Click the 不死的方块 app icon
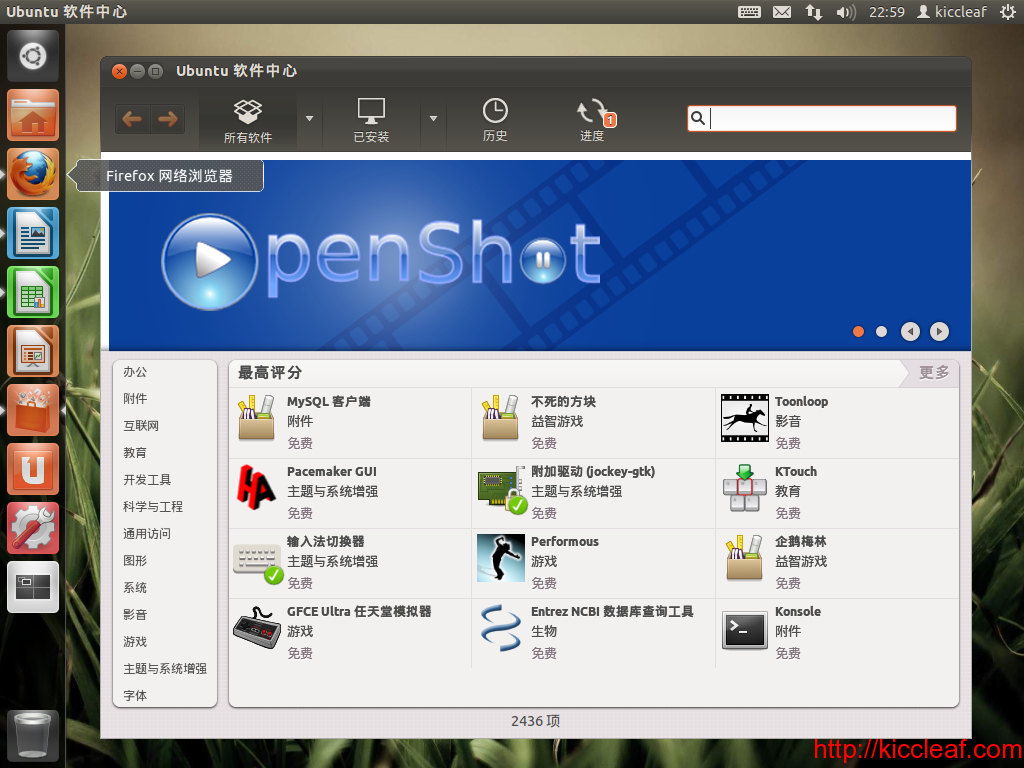The width and height of the screenshot is (1024, 768). 500,418
